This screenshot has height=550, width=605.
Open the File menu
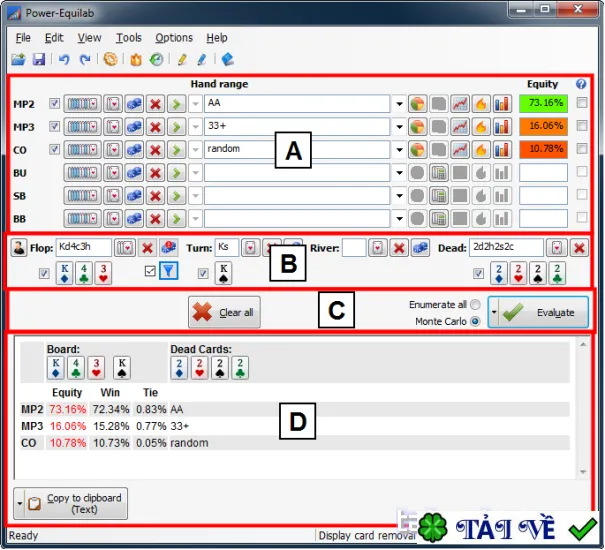coord(23,38)
